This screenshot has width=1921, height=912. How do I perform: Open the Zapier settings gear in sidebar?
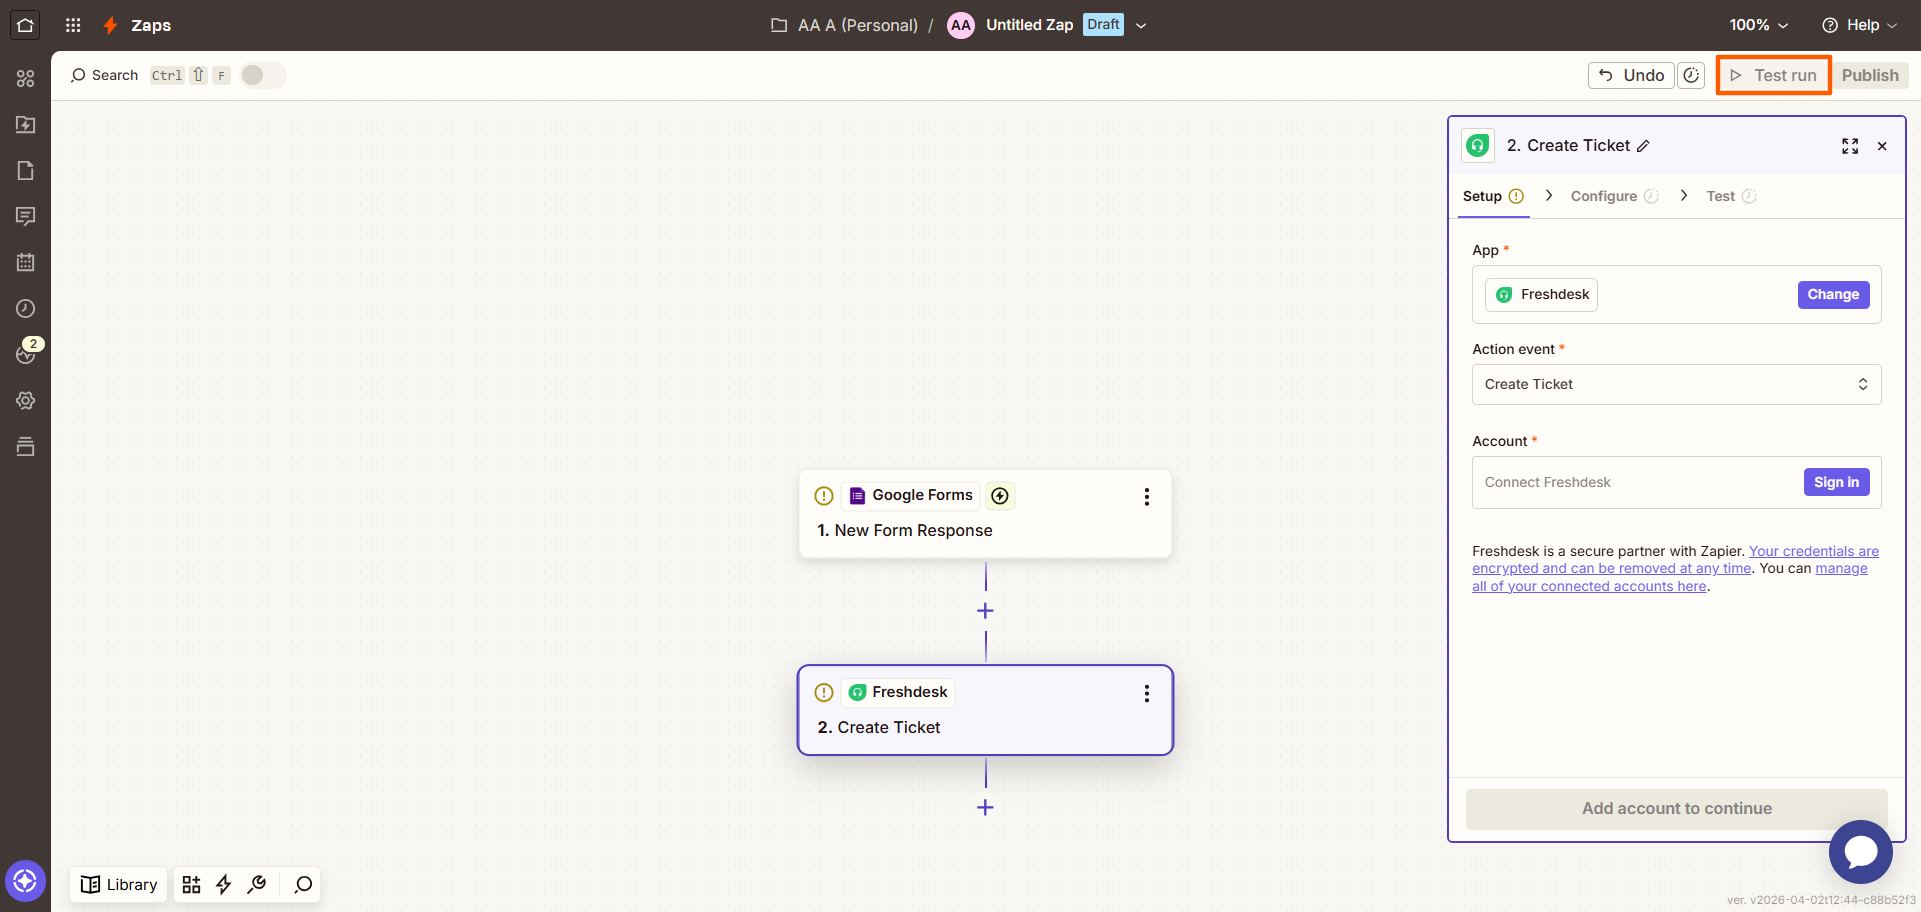(26, 400)
